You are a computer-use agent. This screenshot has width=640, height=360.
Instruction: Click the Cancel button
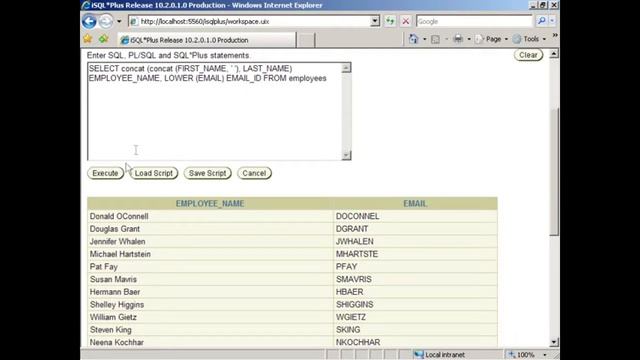tap(254, 173)
